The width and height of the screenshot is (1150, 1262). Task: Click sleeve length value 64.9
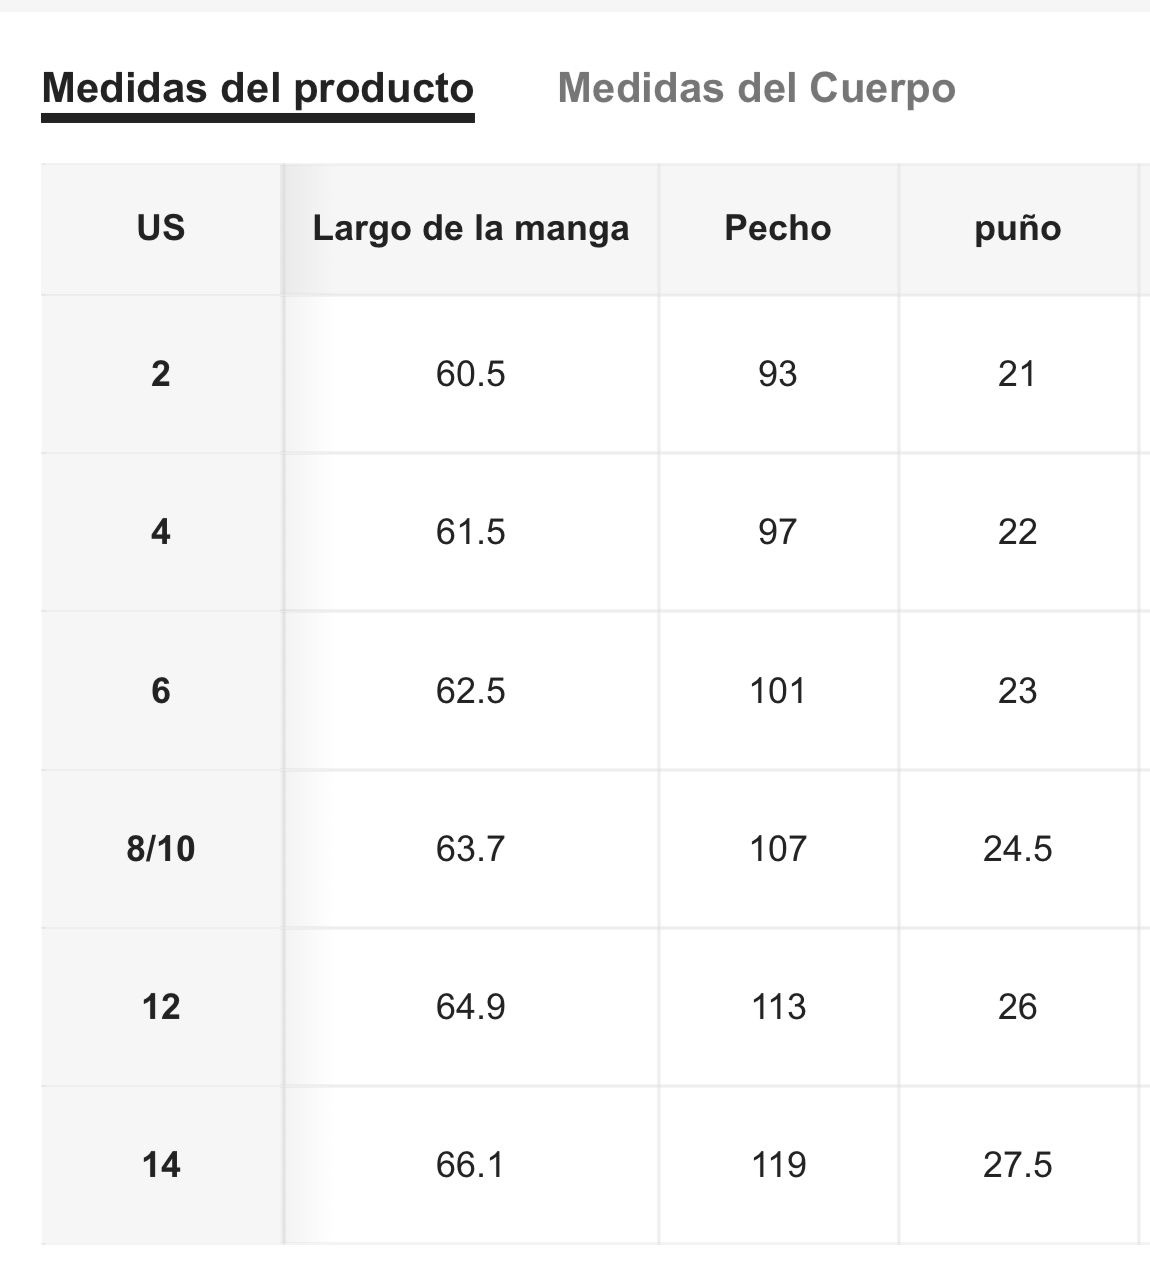(x=471, y=1007)
